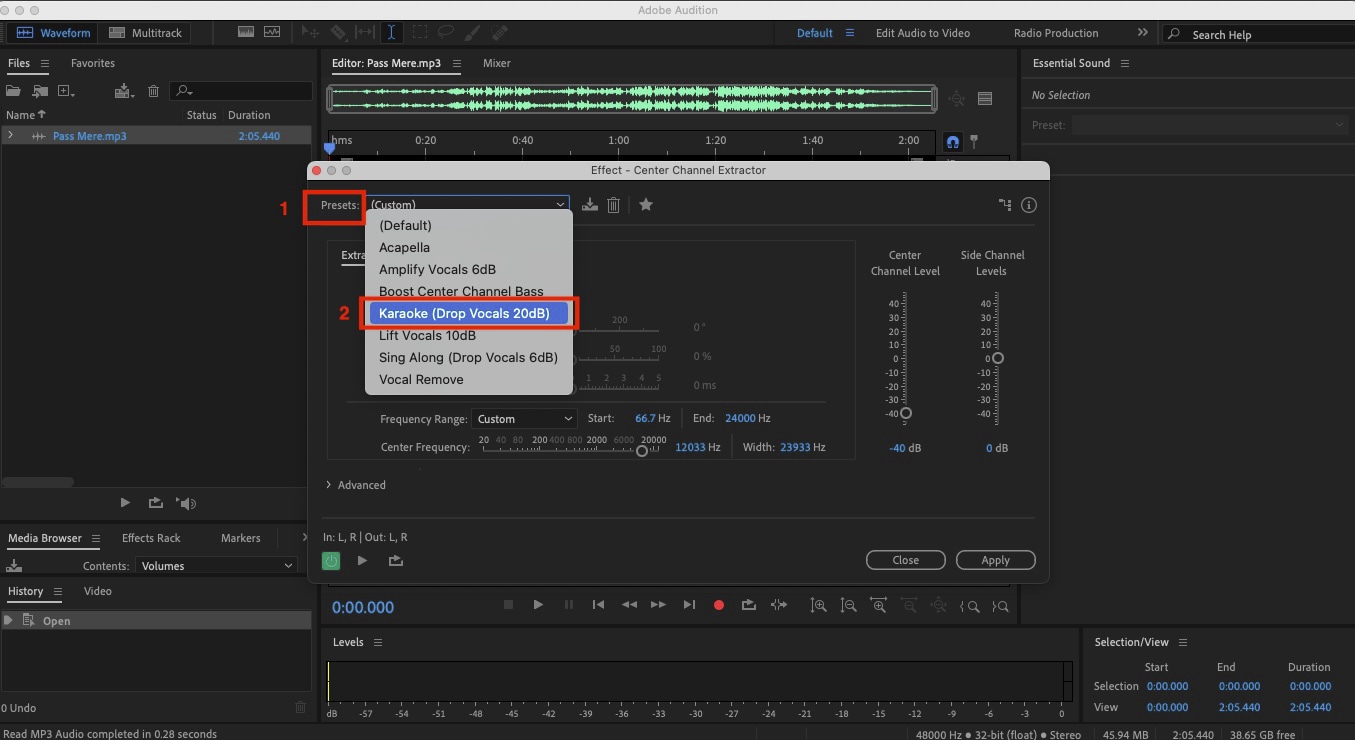Click the Open File folder icon
Viewport: 1355px width, 740px height.
(14, 91)
